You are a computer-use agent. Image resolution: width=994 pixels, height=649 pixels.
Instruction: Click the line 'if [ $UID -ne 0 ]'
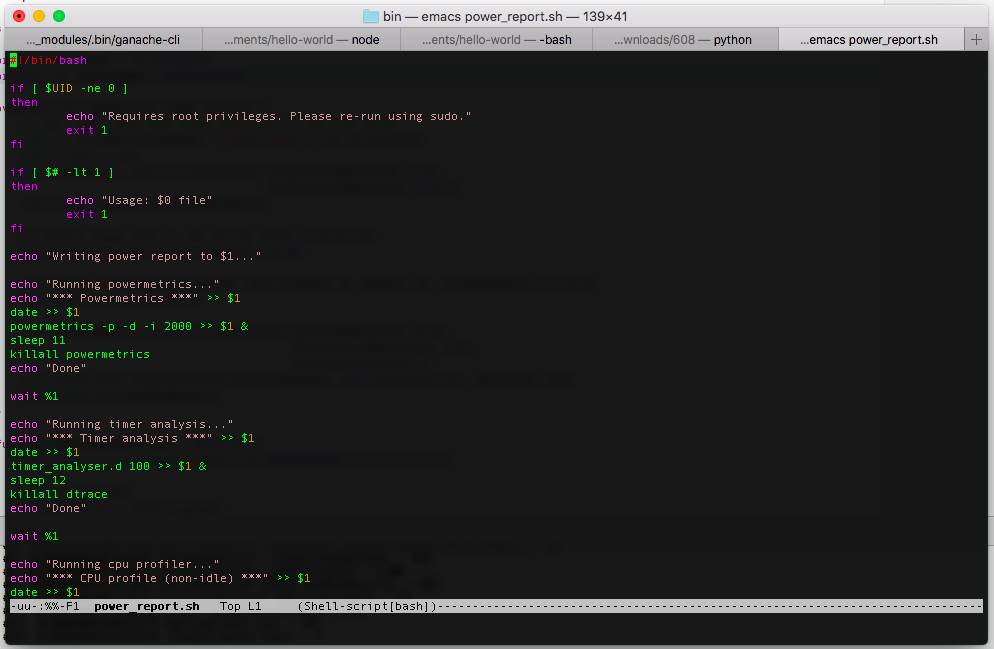coord(69,88)
